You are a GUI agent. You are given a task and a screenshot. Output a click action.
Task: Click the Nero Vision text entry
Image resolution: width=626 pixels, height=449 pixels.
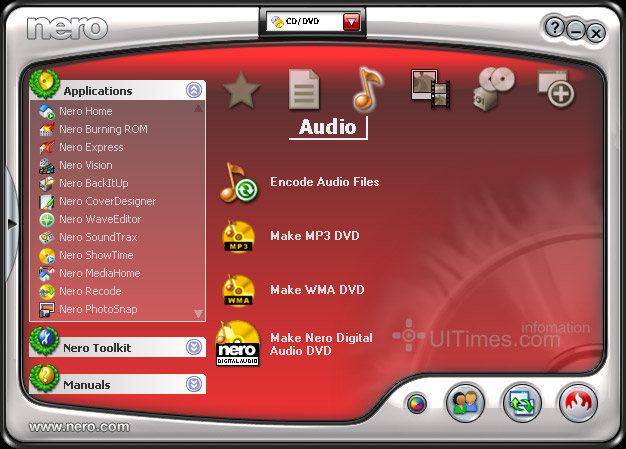pos(86,165)
